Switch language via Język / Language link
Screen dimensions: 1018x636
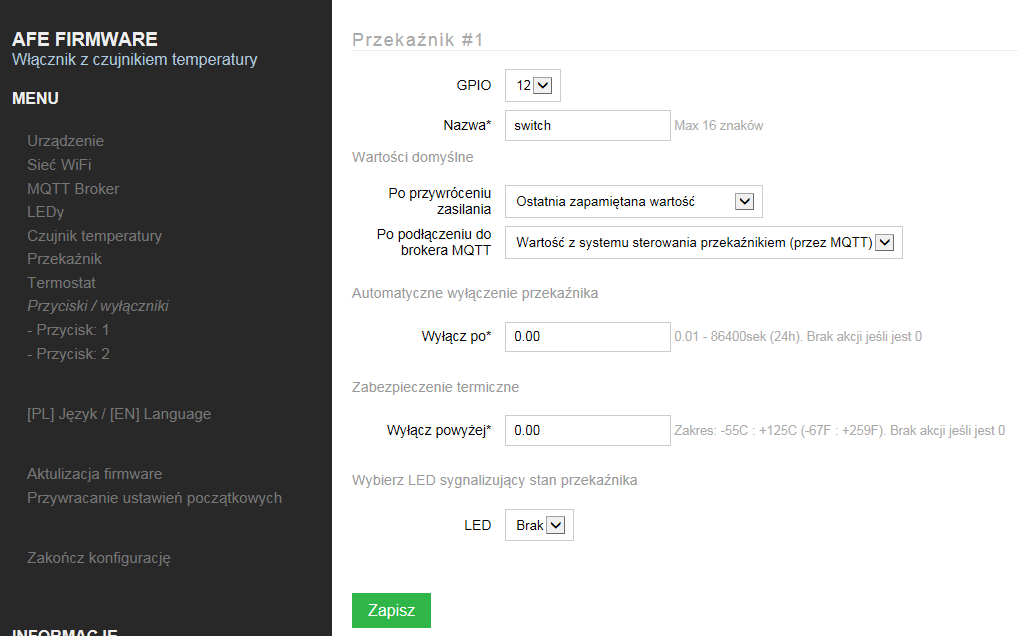pyautogui.click(x=119, y=414)
